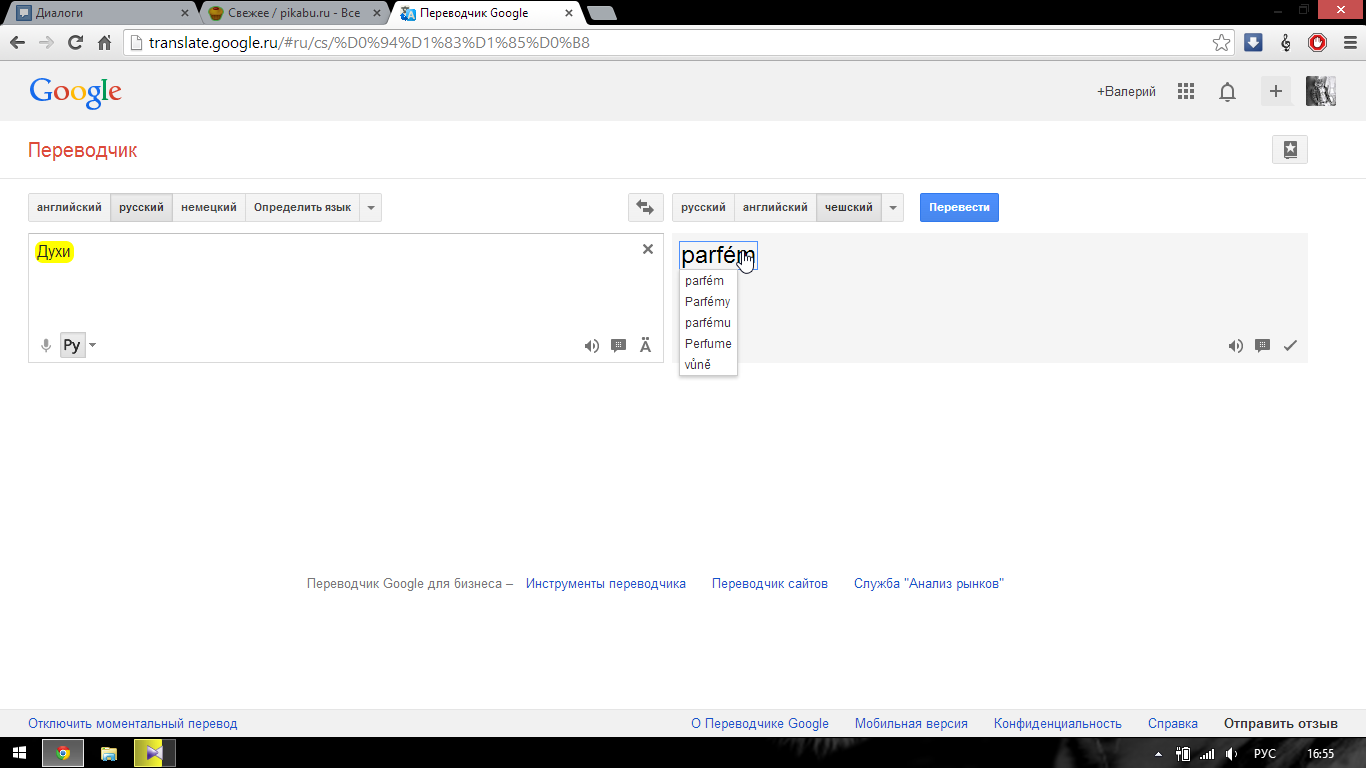Click the microphone voice input icon
The width and height of the screenshot is (1366, 768).
pos(45,346)
